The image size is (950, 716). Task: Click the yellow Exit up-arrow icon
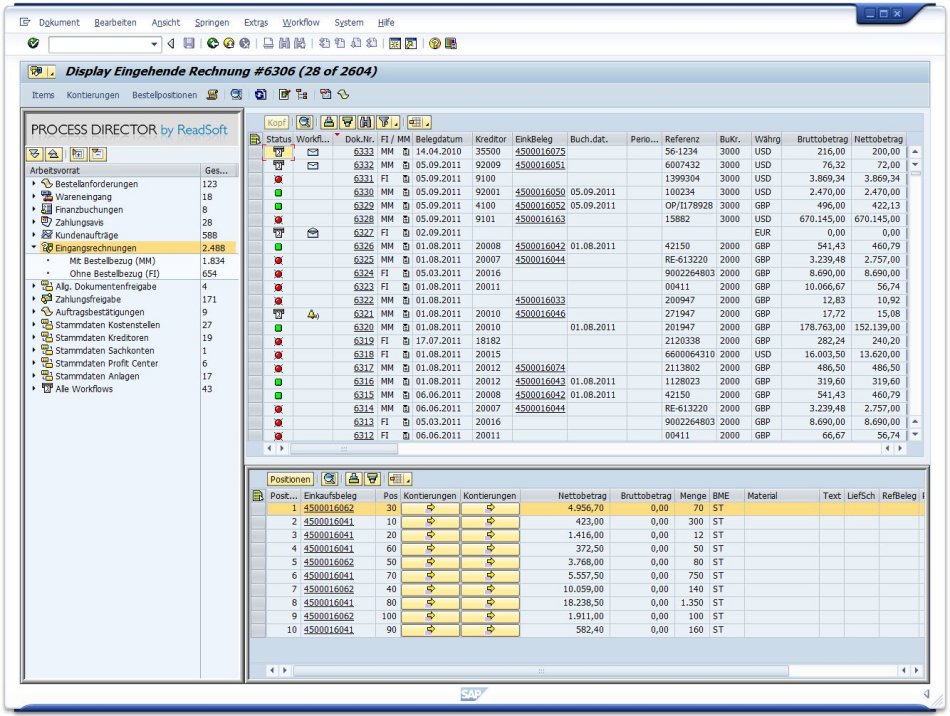click(228, 44)
